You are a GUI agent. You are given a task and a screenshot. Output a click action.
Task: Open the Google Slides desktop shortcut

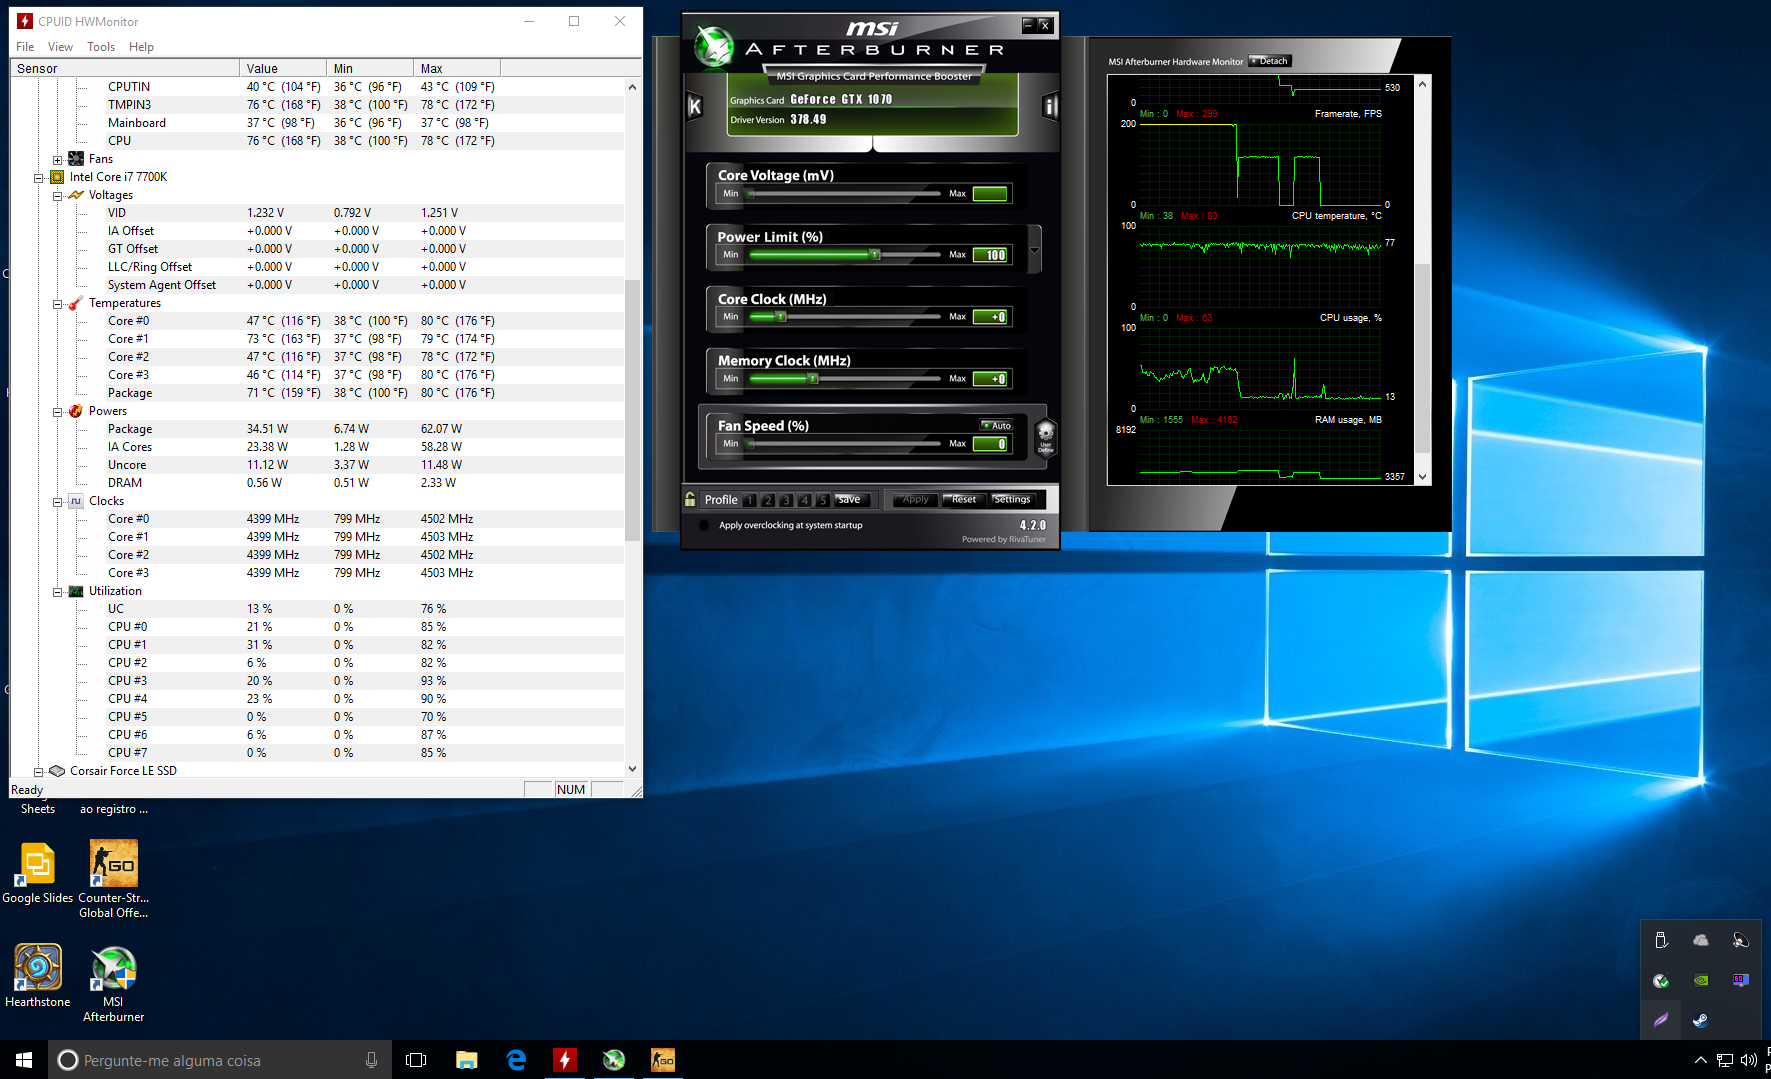pos(38,872)
